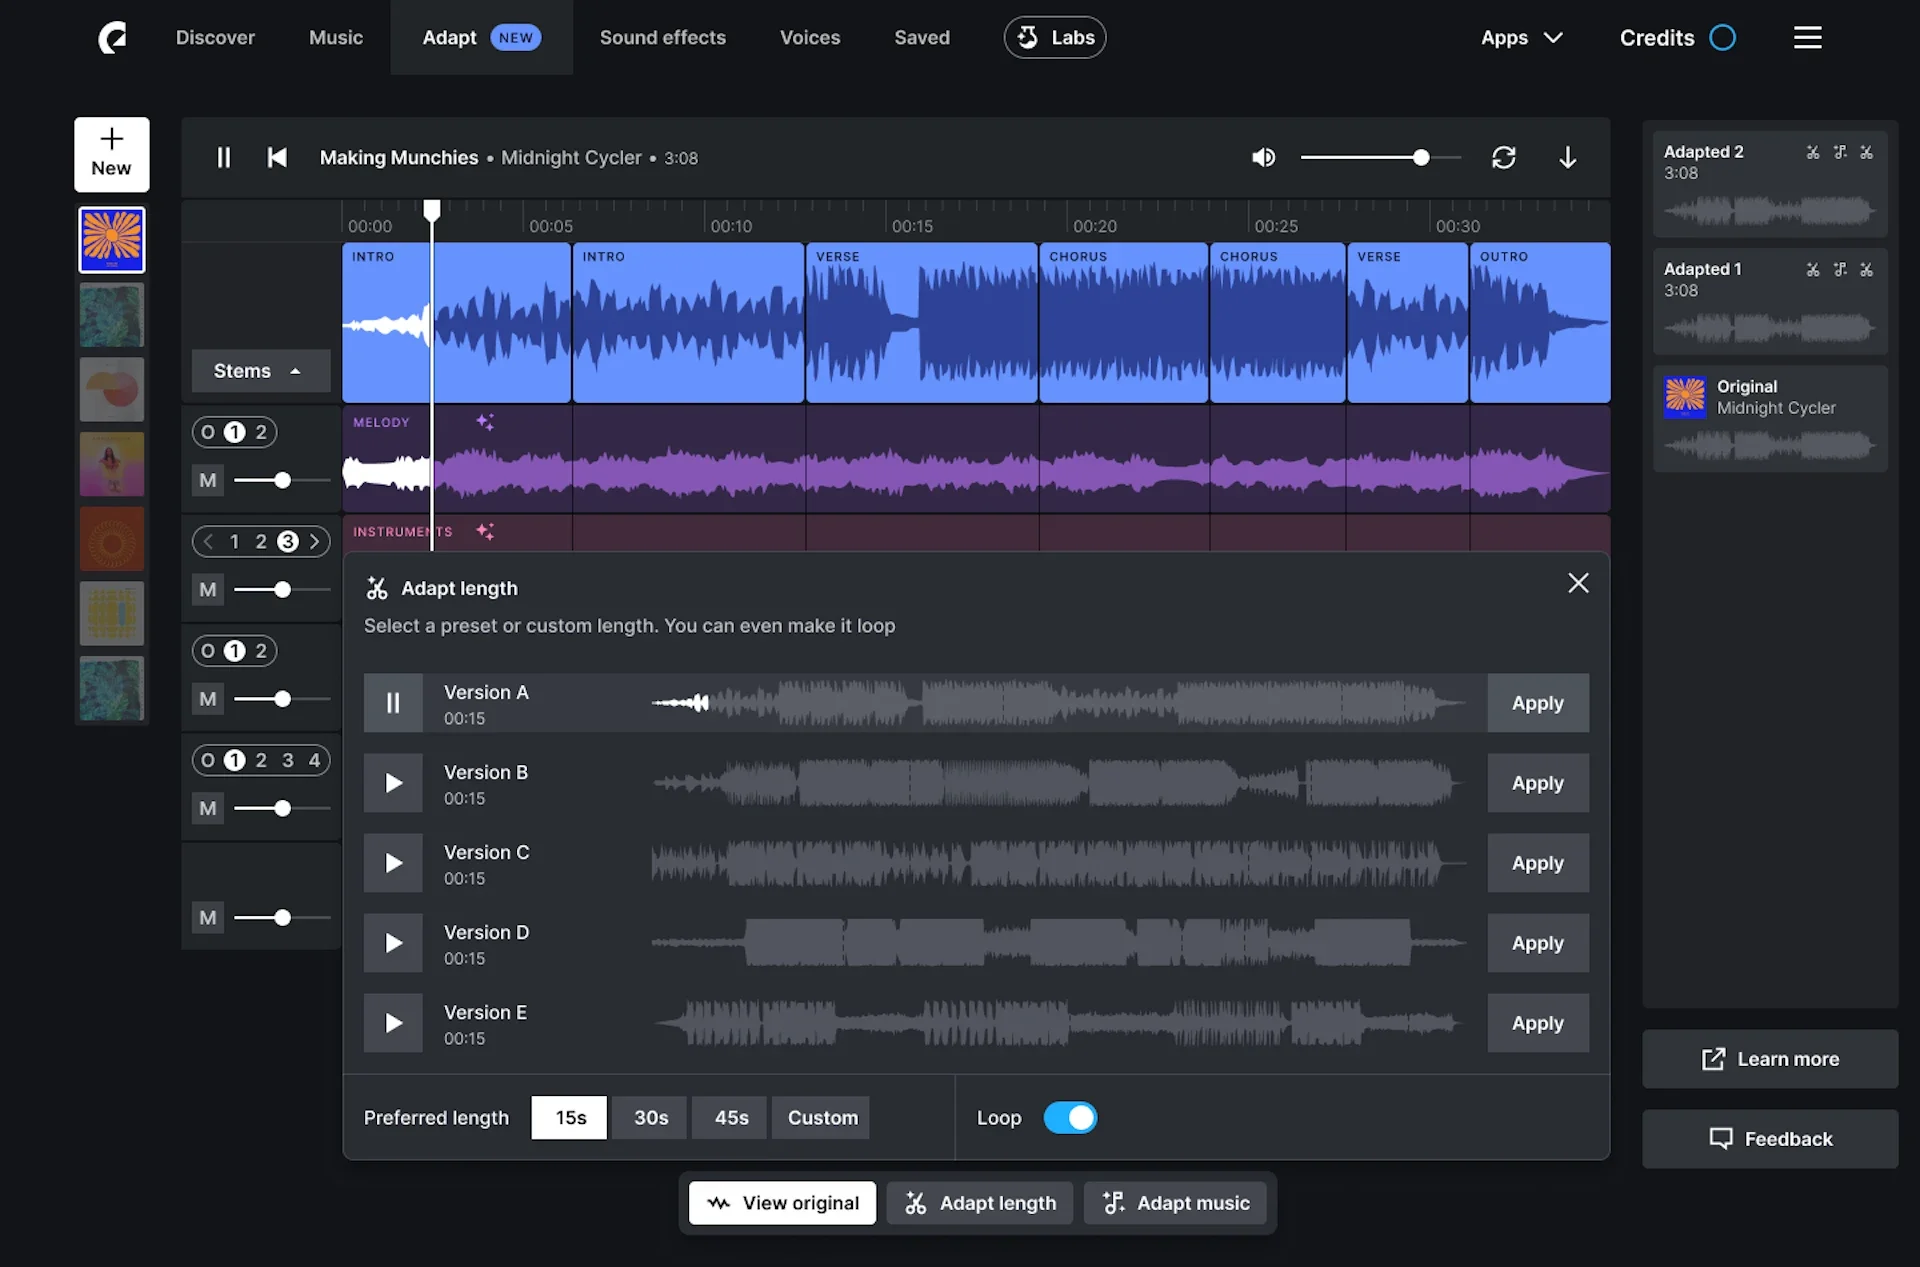The image size is (1920, 1267).
Task: Select the green leafy track thumbnail in the sidebar
Action: 111,314
